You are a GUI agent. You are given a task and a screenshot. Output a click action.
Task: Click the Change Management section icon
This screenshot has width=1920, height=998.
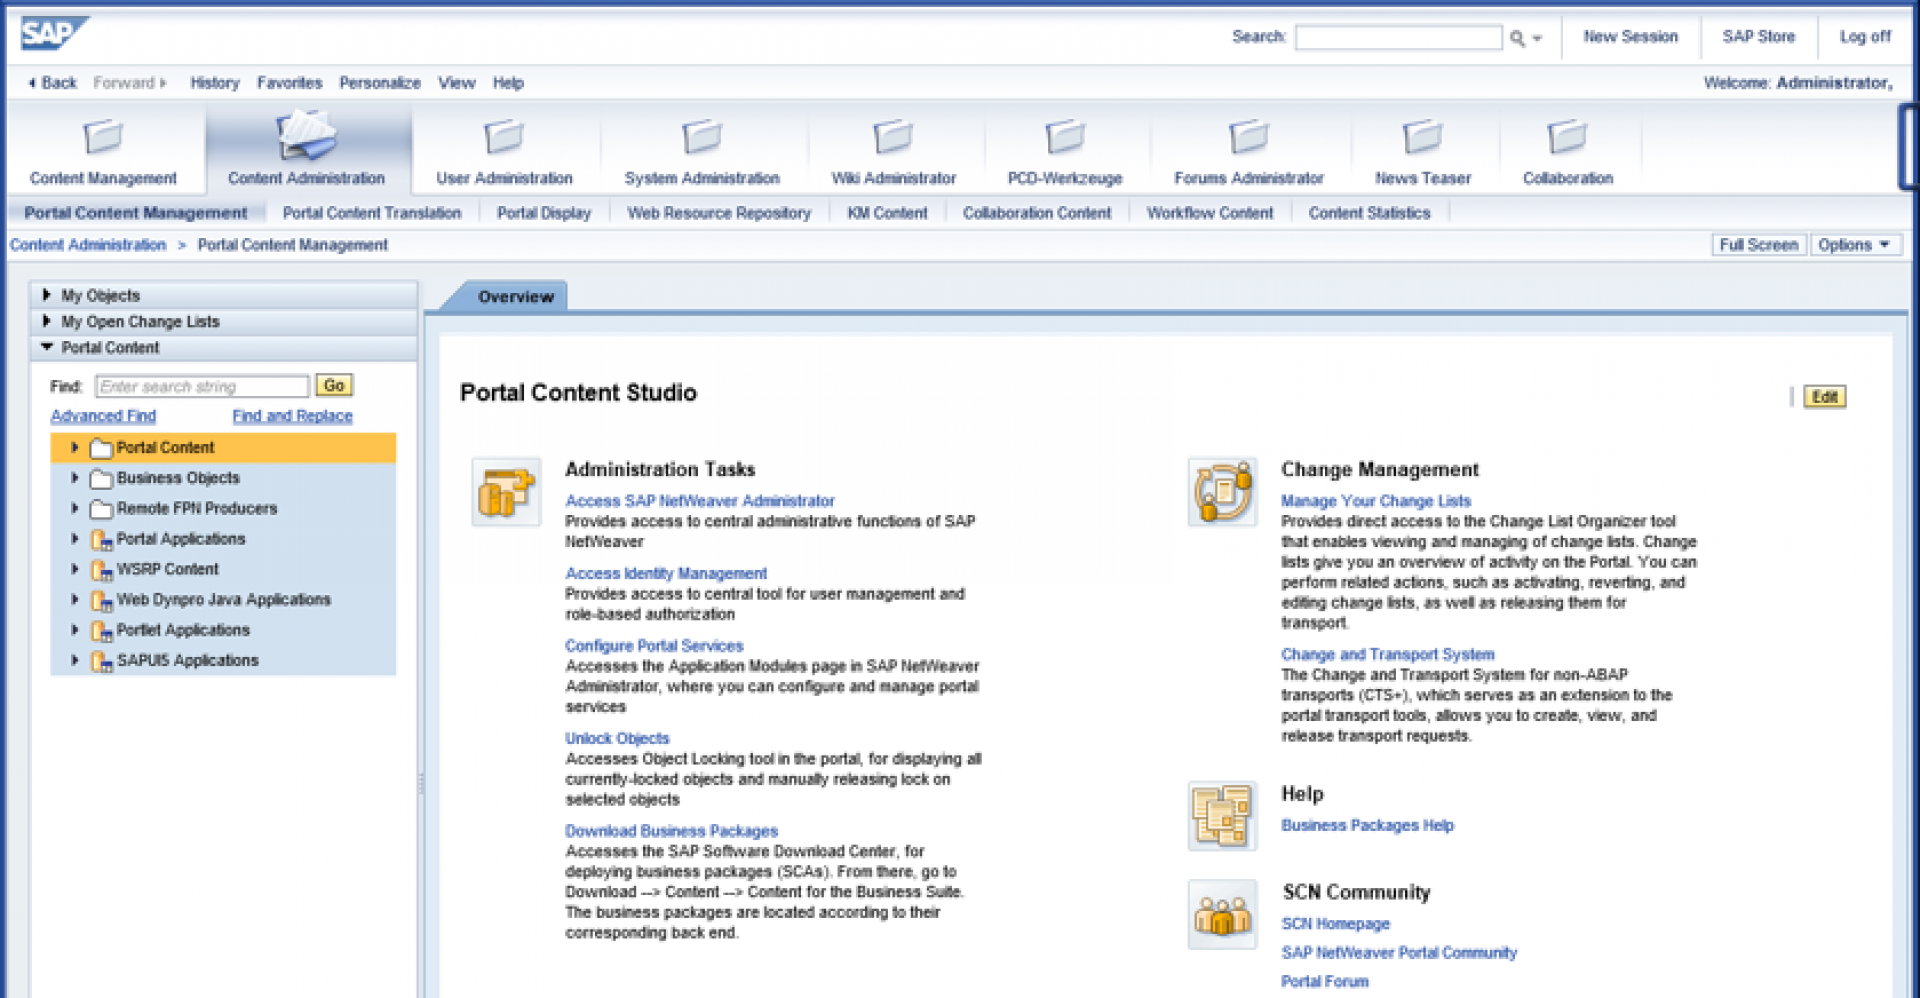(1222, 492)
